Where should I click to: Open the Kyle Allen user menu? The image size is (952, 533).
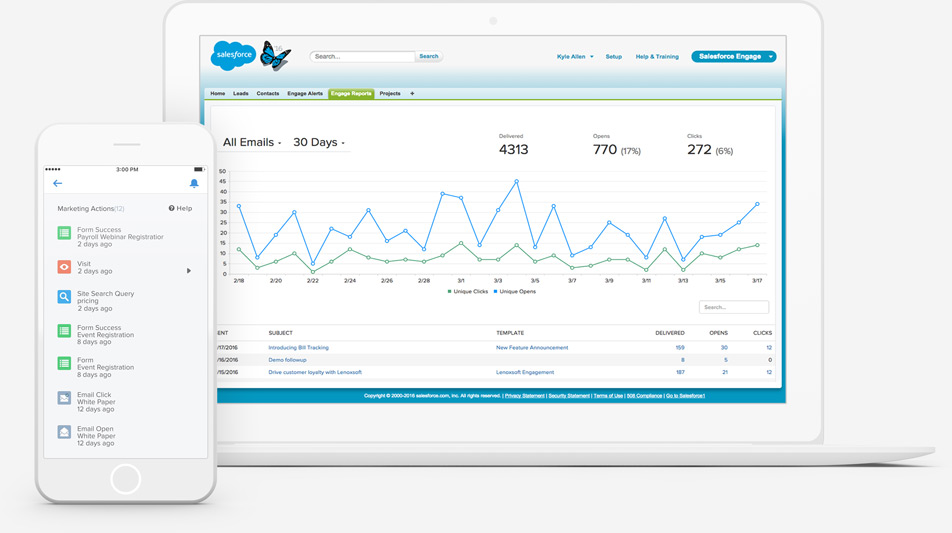coord(575,57)
